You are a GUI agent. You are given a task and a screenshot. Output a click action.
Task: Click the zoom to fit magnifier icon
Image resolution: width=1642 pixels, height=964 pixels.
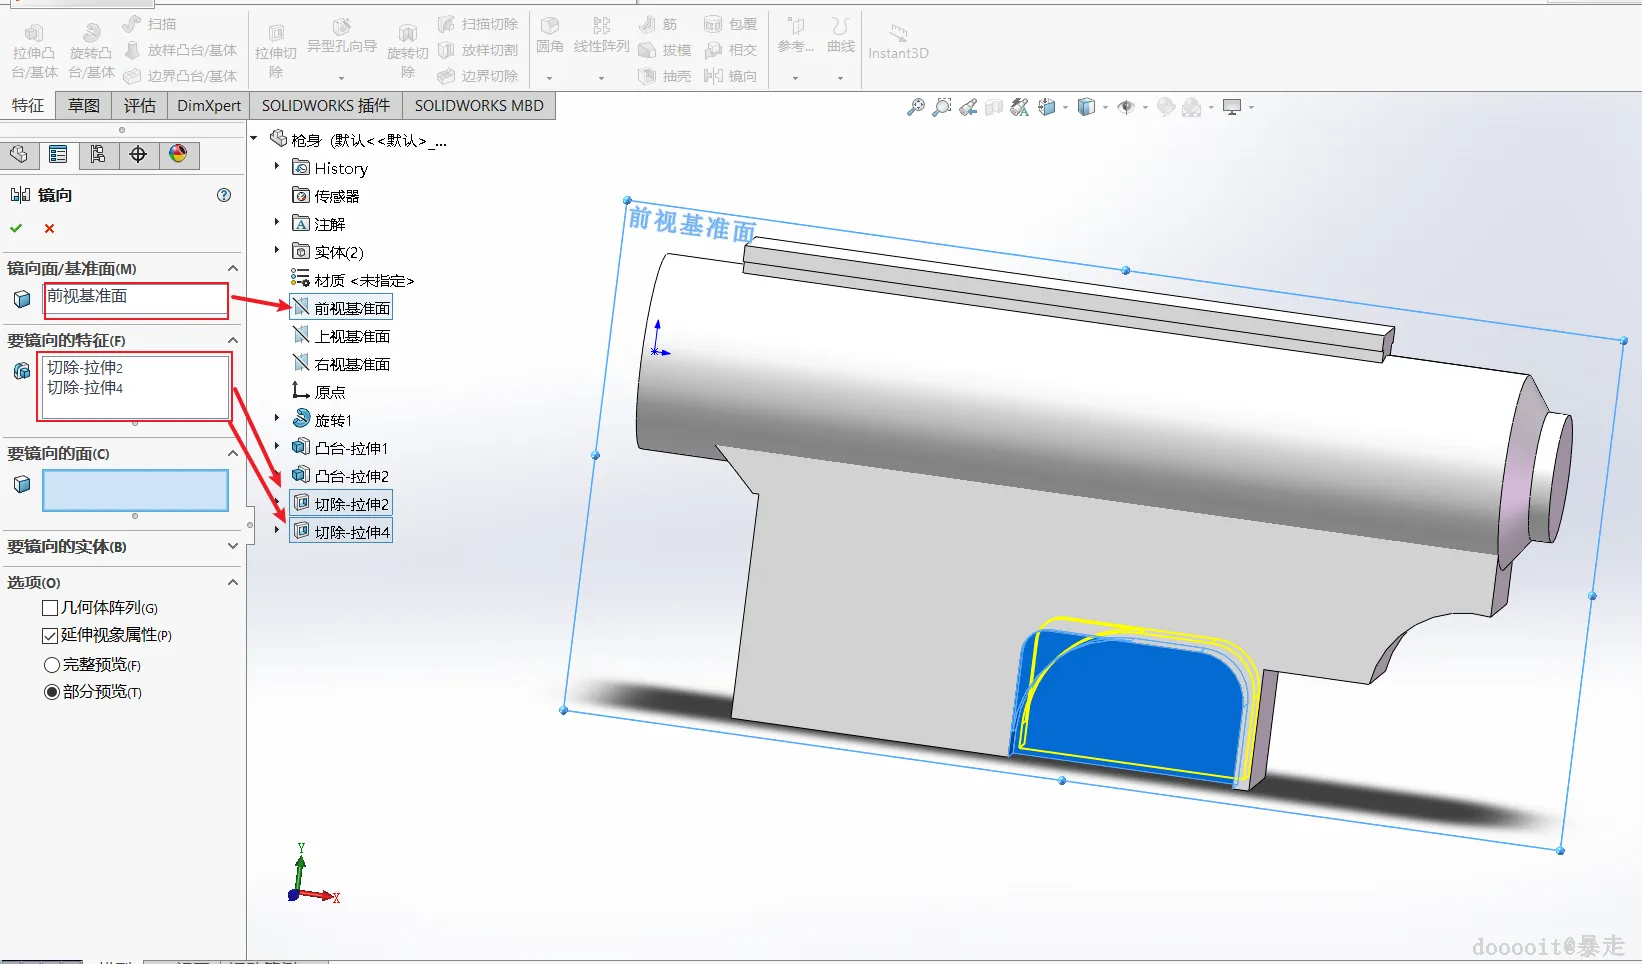tap(915, 107)
